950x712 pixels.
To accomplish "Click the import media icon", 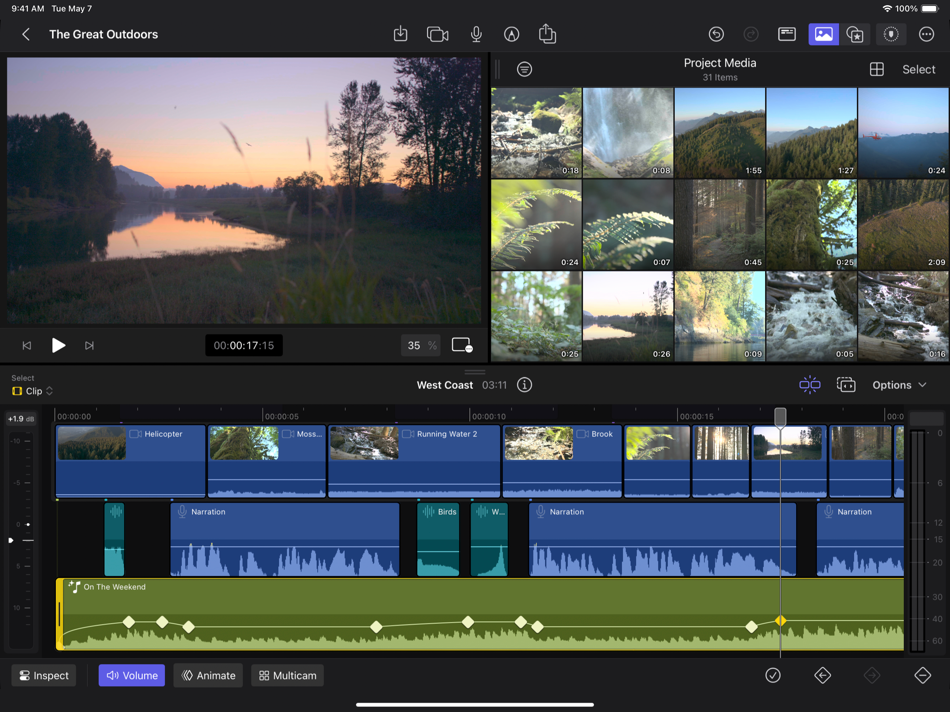I will 400,33.
